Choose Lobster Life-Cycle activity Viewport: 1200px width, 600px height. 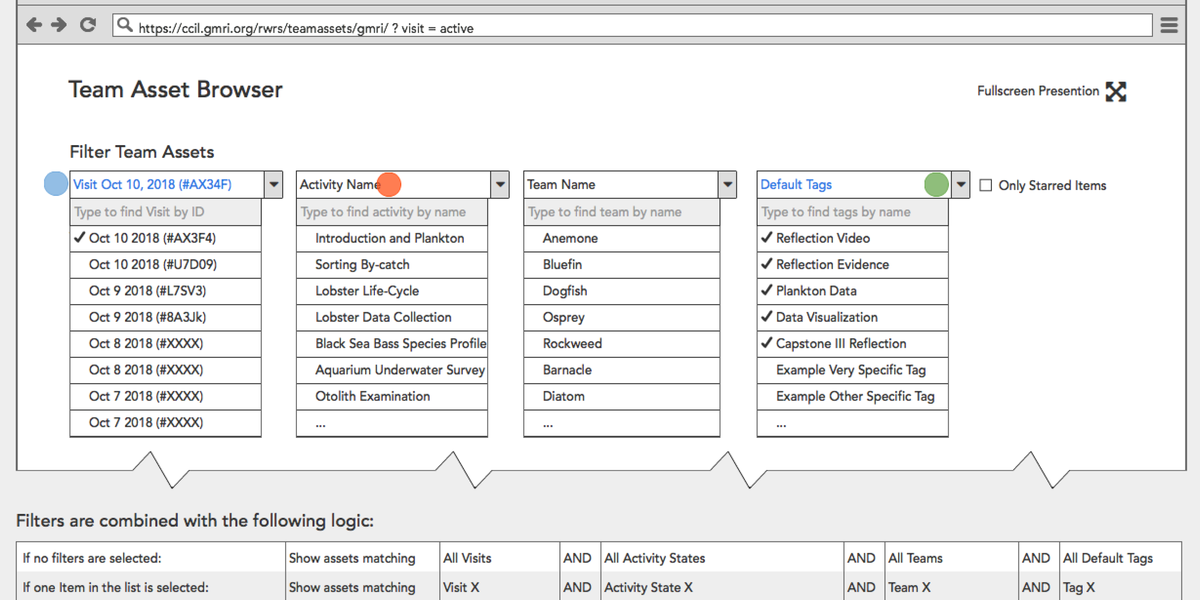tap(392, 291)
